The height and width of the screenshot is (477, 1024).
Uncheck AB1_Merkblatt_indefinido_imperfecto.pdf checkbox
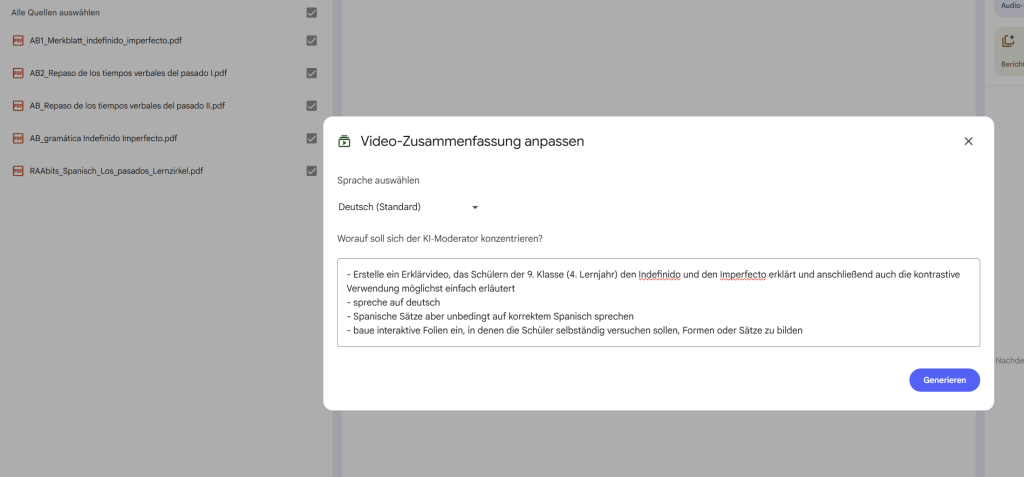(x=312, y=41)
